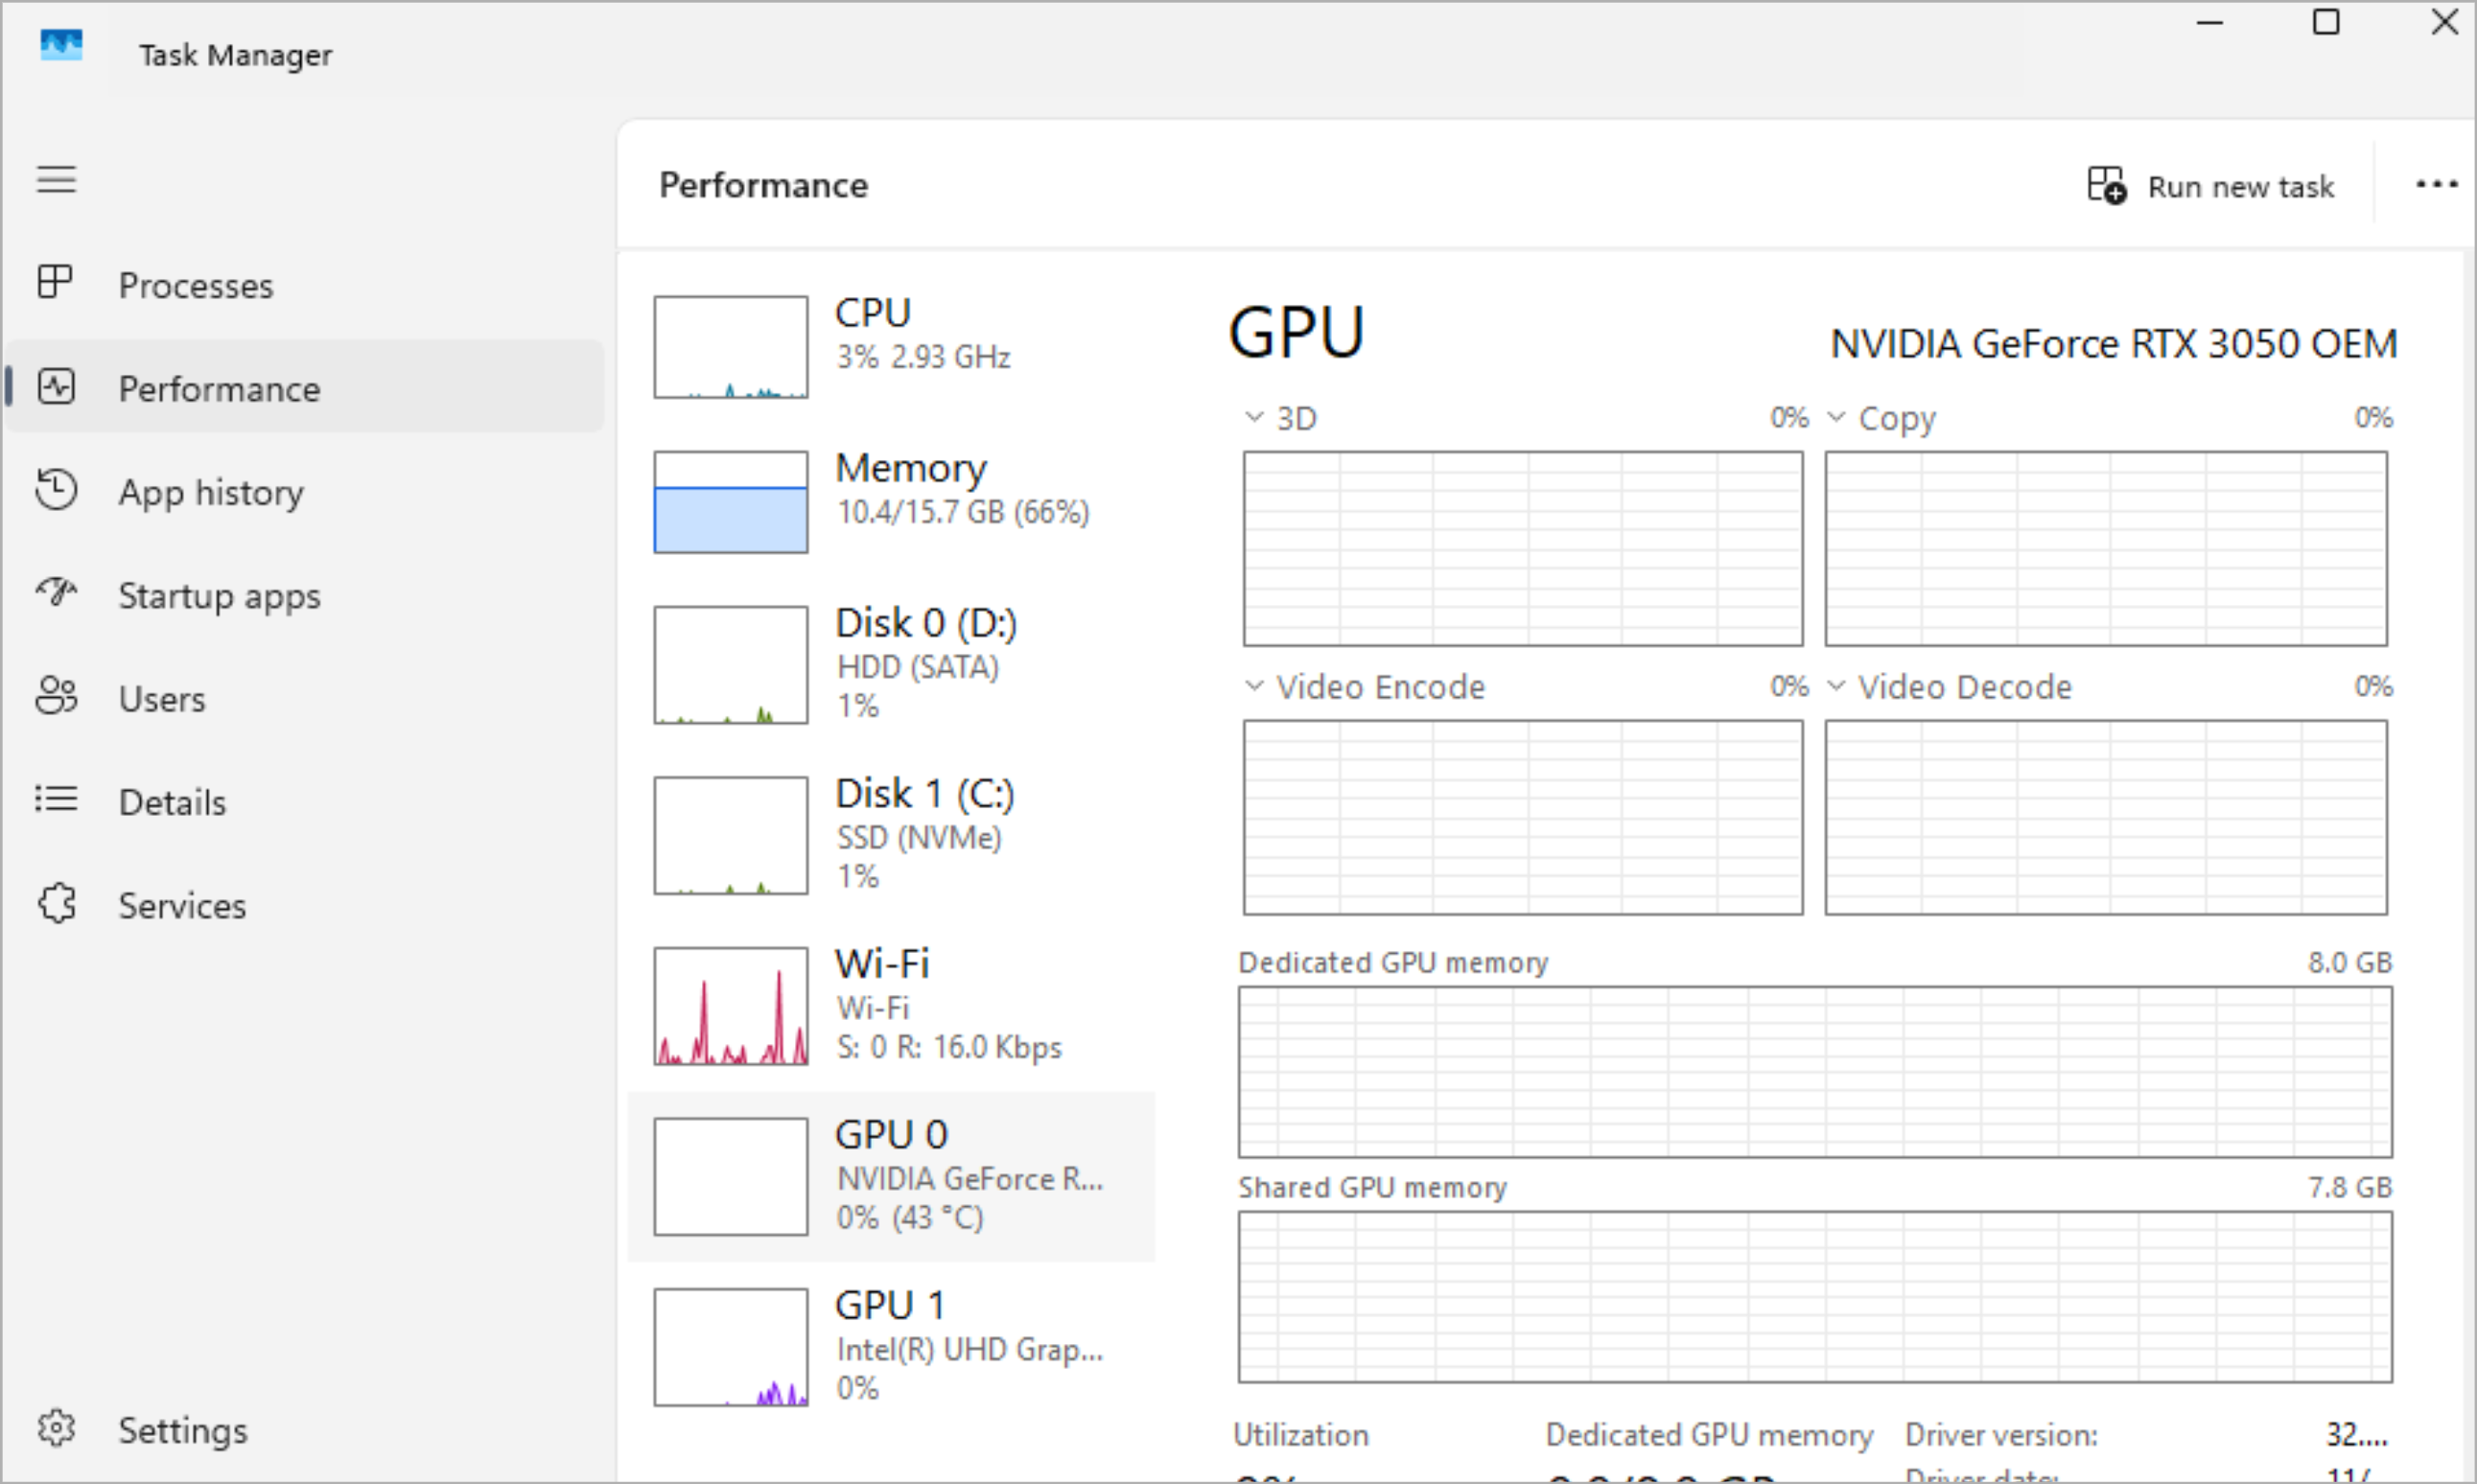
Task: Click the Performance pulse icon in sidebar
Action: [x=56, y=386]
